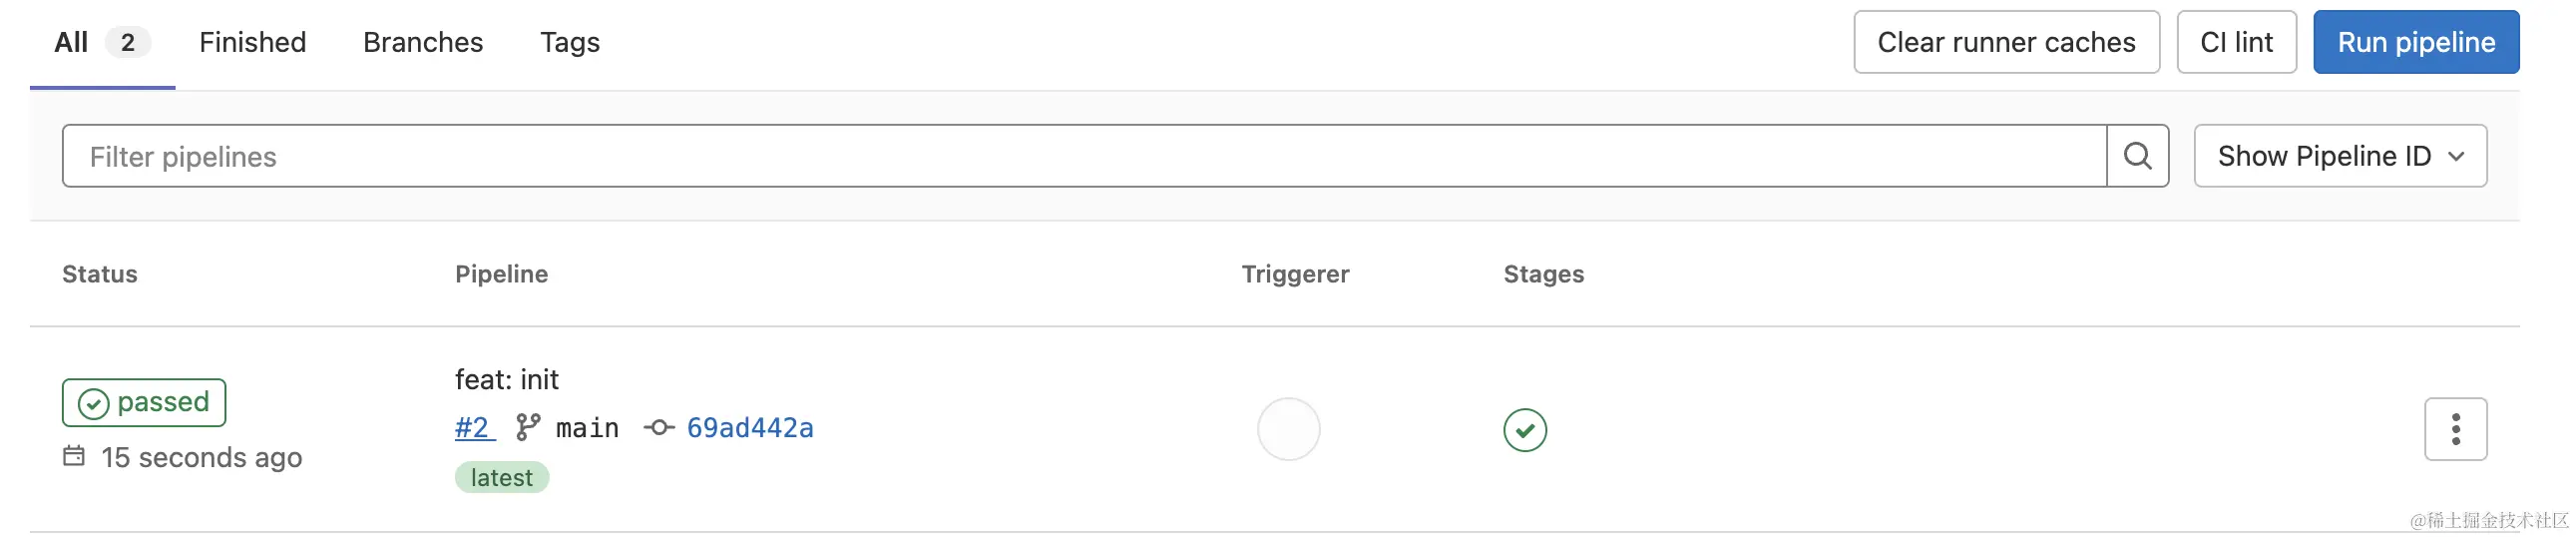Open the three-dot pipeline actions menu
This screenshot has height=537, width=2576.
[x=2455, y=429]
